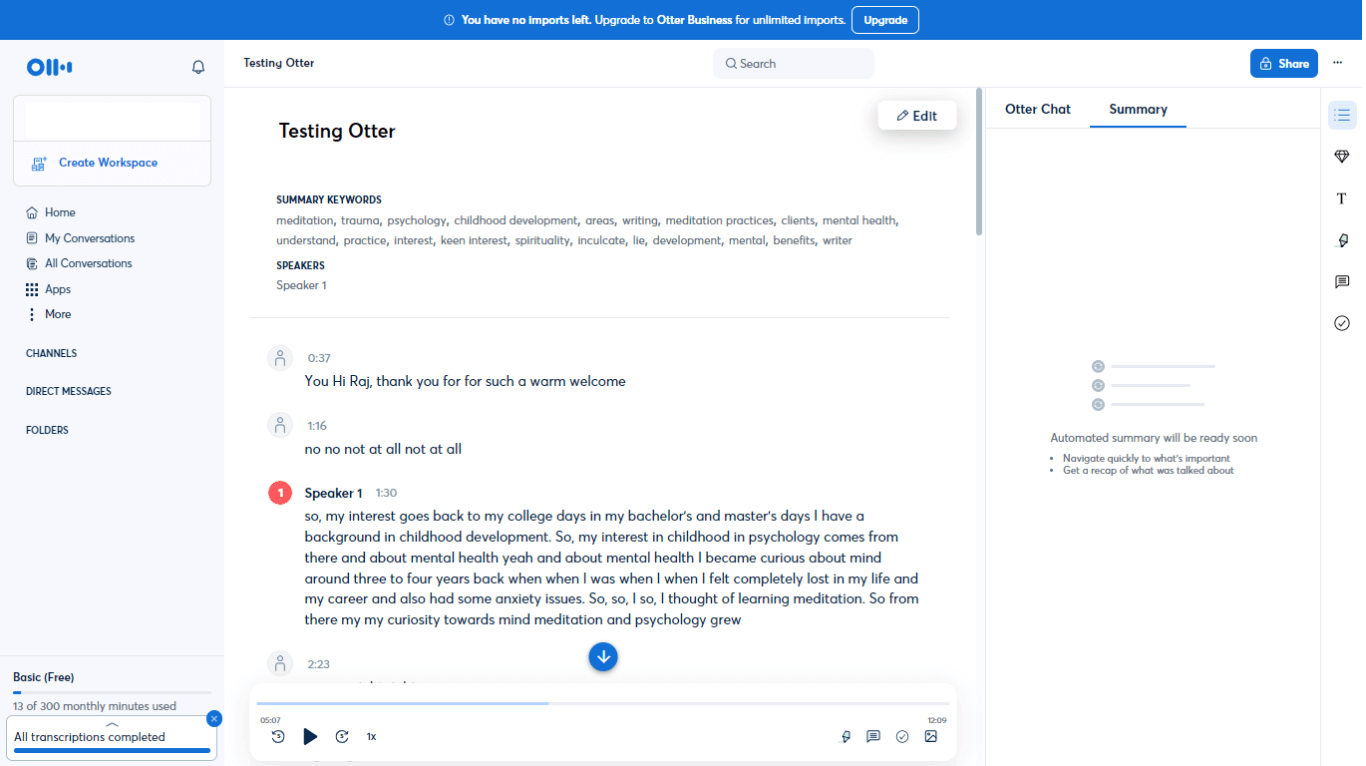The height and width of the screenshot is (766, 1366).
Task: Open All Conversations
Action: 79,263
